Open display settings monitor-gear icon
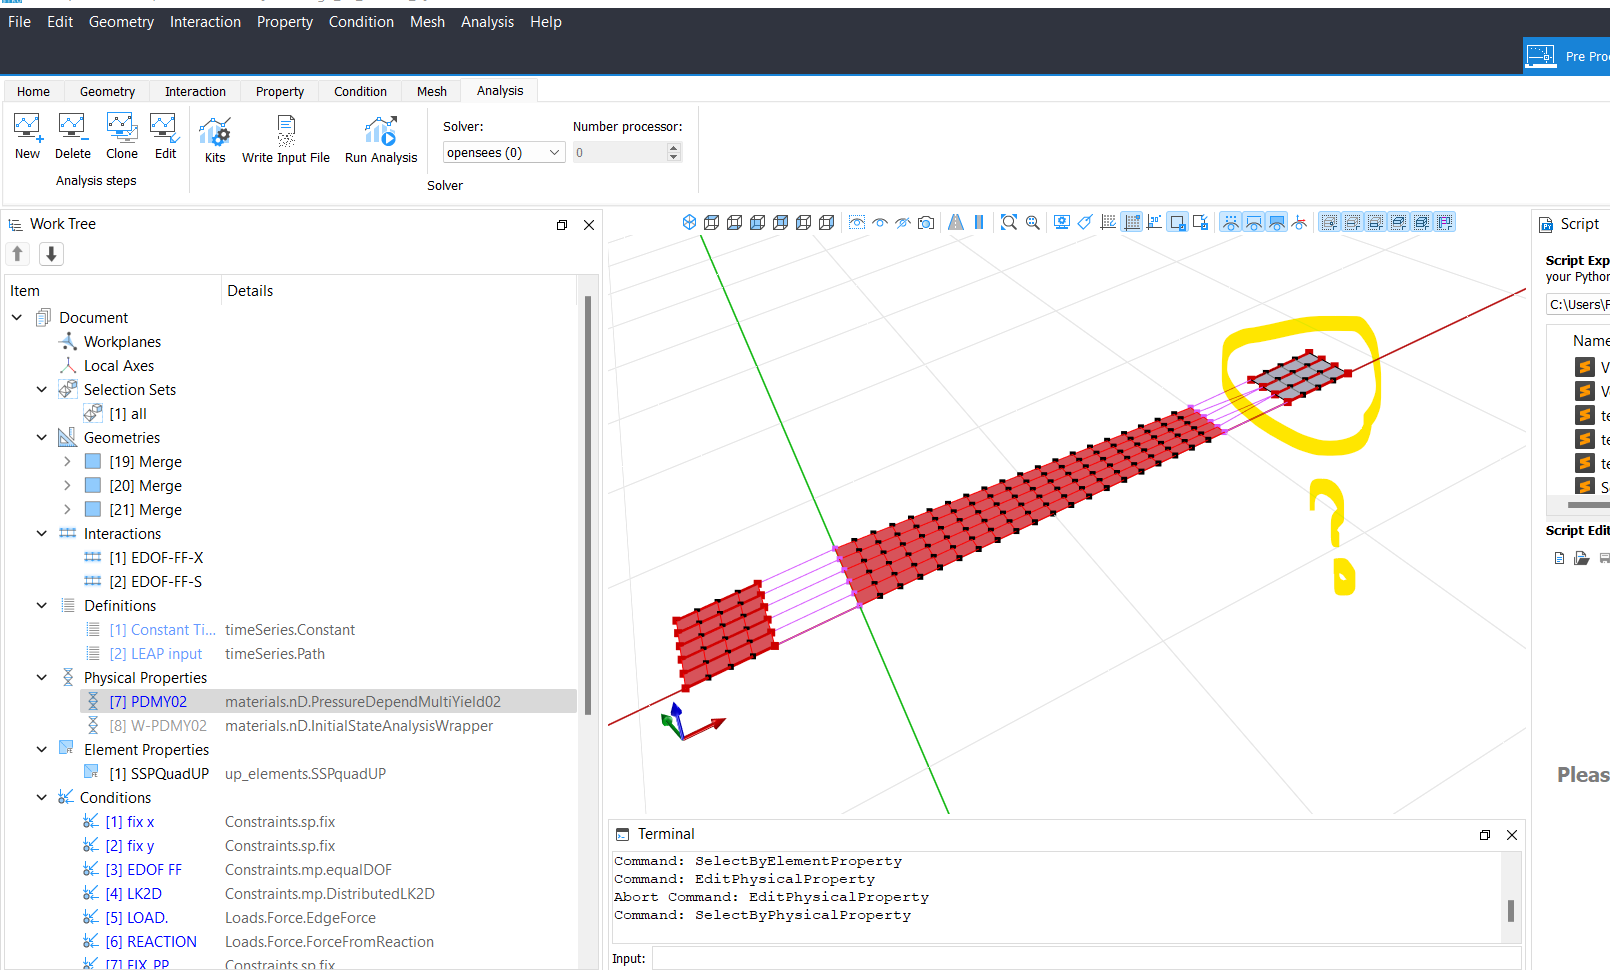The image size is (1610, 970). [1062, 222]
